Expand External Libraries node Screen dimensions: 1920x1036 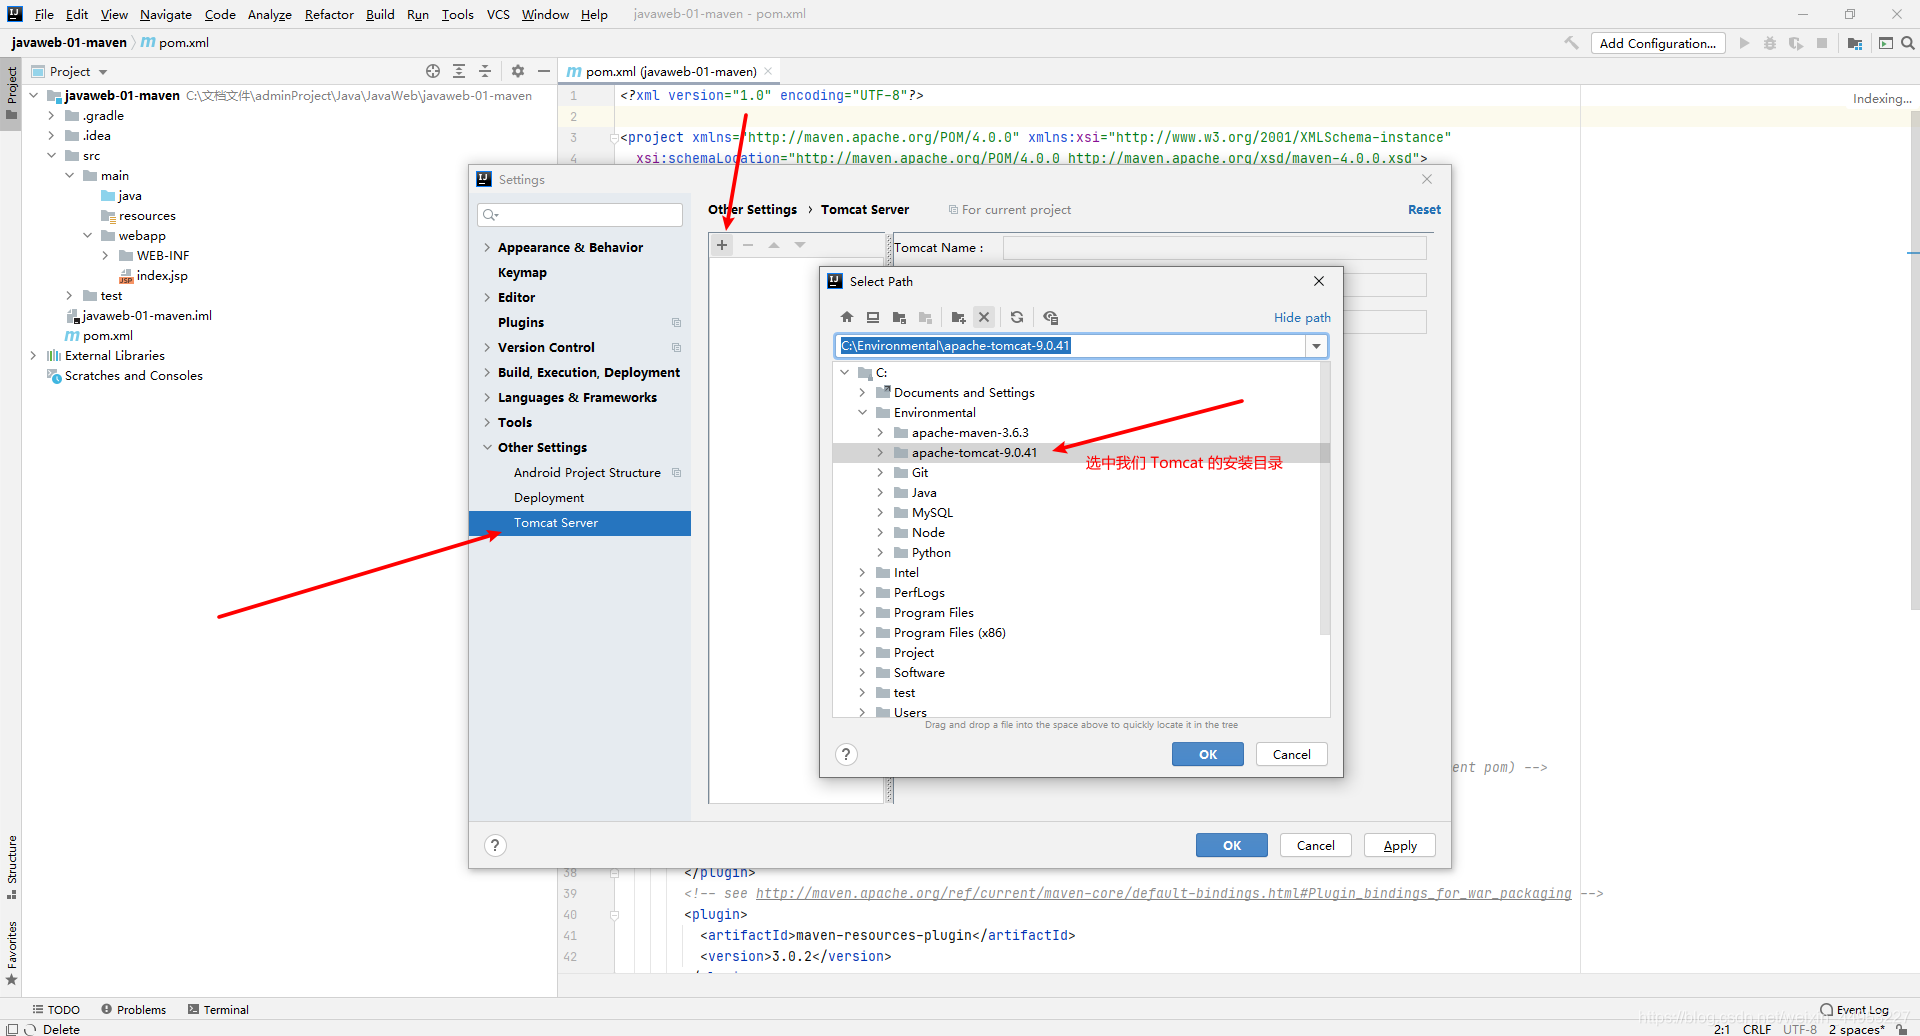coord(33,356)
